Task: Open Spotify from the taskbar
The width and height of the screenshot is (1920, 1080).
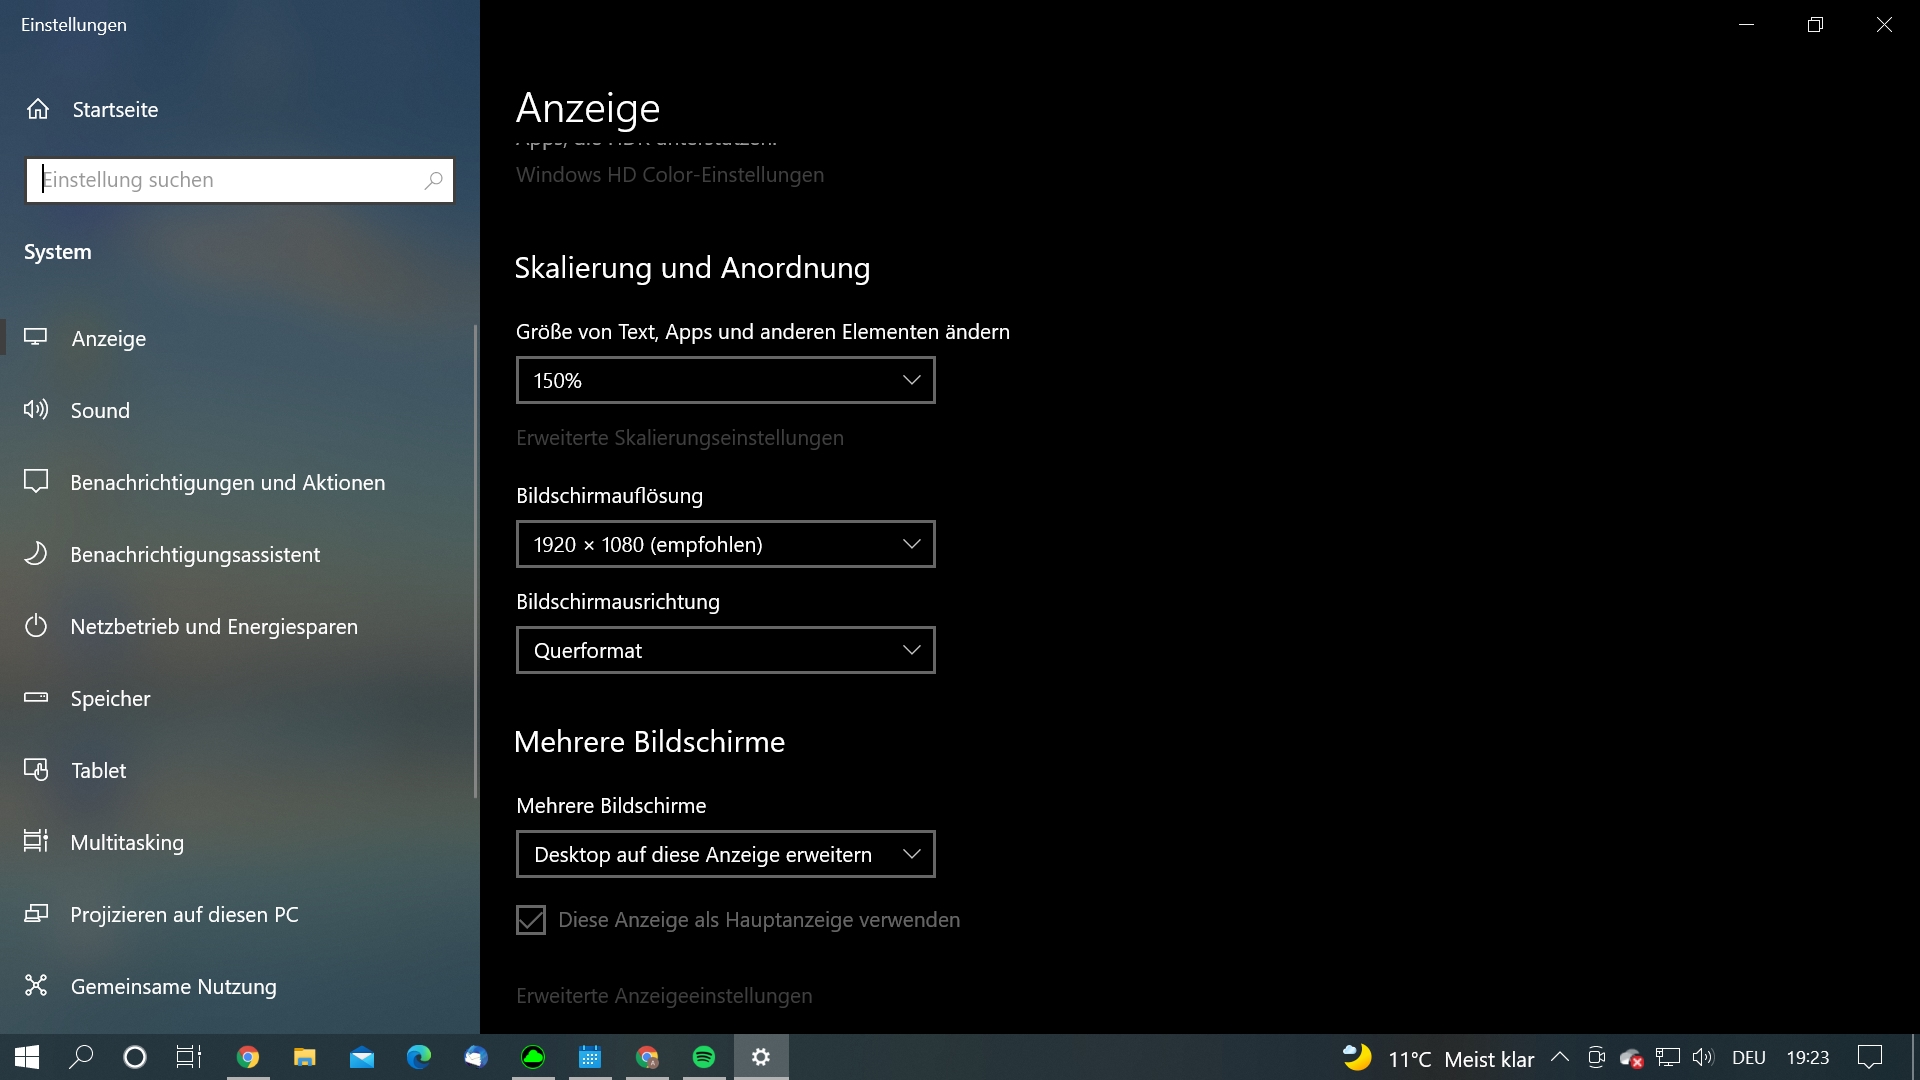Action: coord(704,1057)
